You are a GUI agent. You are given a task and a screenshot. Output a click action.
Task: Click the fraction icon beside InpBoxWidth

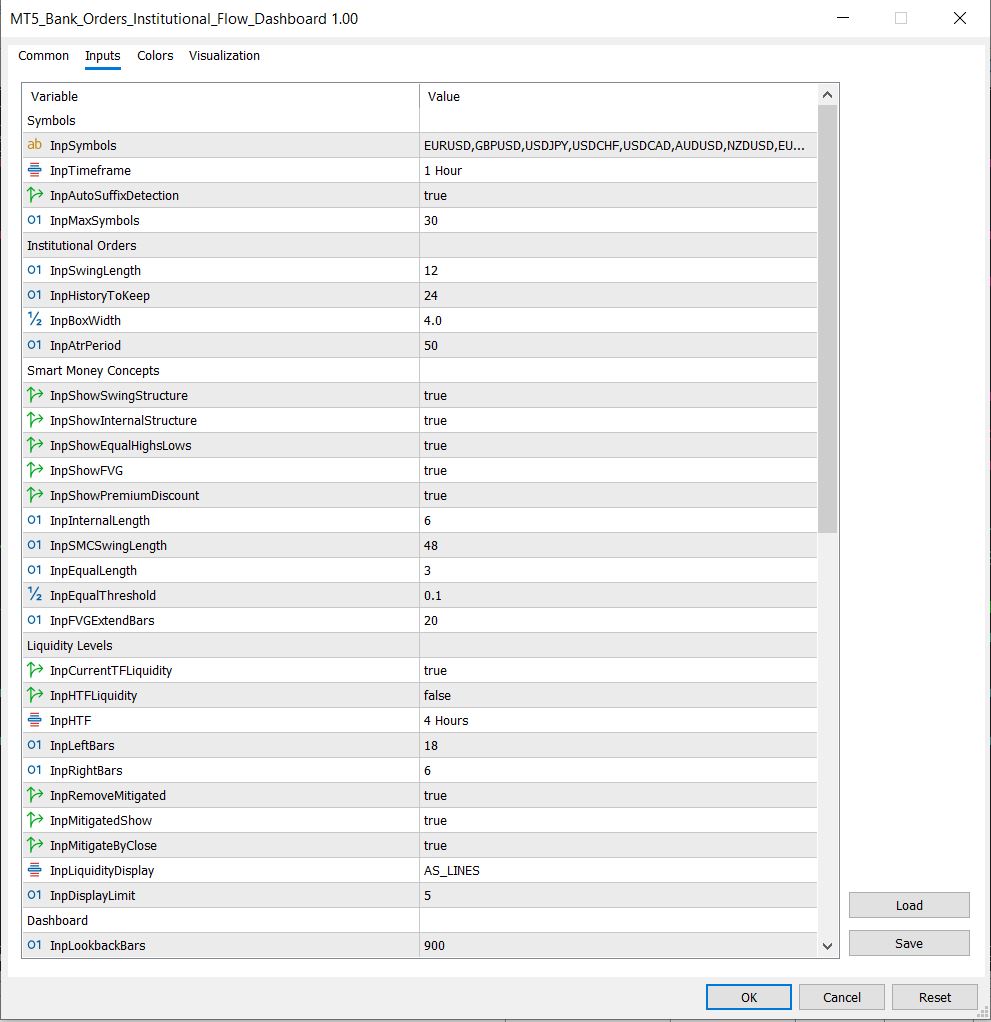pyautogui.click(x=35, y=319)
